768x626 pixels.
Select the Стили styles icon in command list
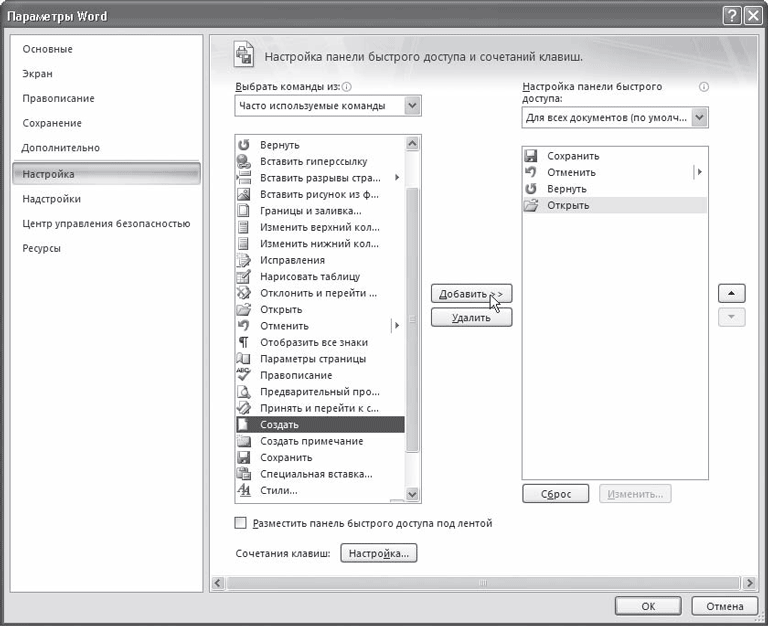(243, 490)
